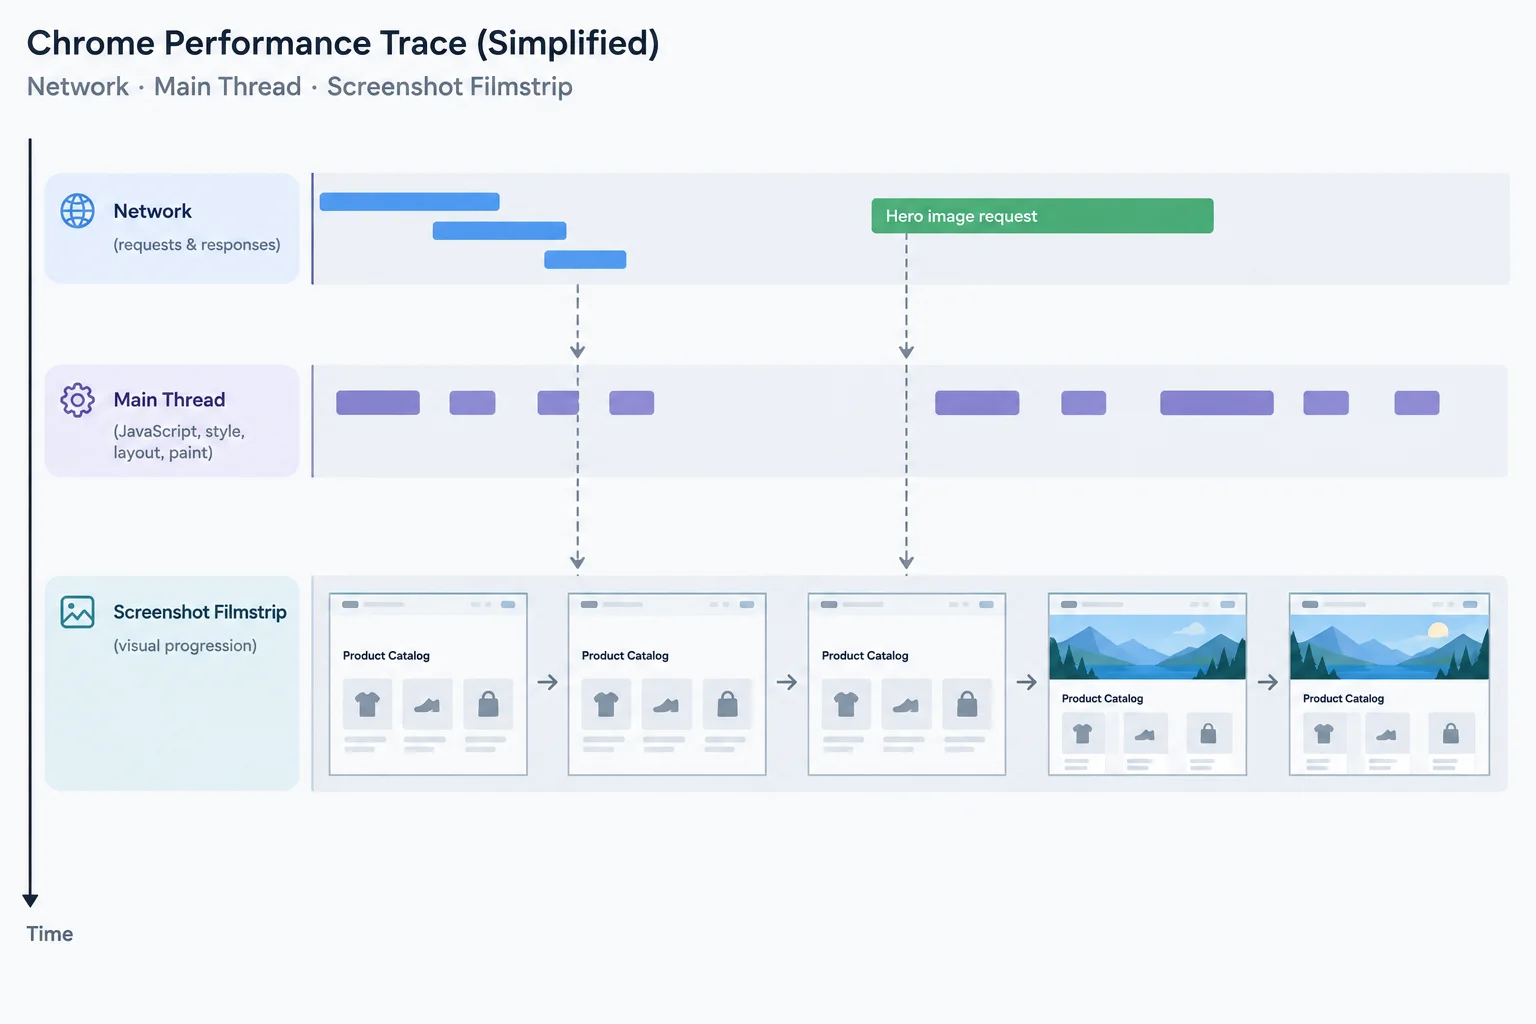Open the first screenshot filmstrip frame
Viewport: 1536px width, 1024px height.
click(428, 684)
